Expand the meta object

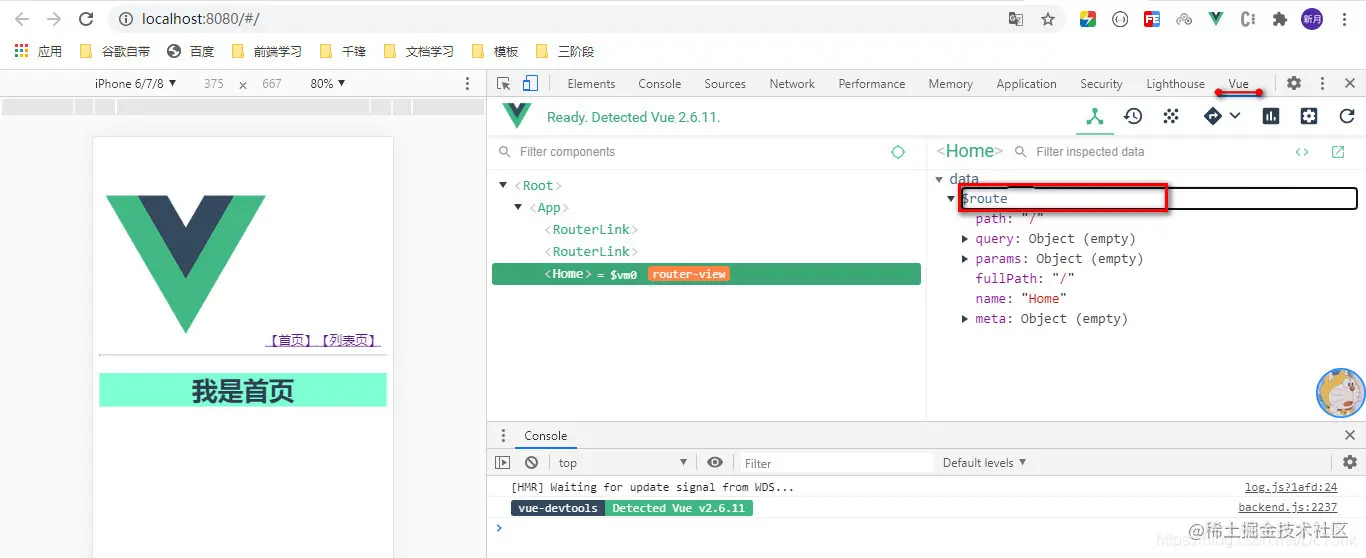pos(965,319)
